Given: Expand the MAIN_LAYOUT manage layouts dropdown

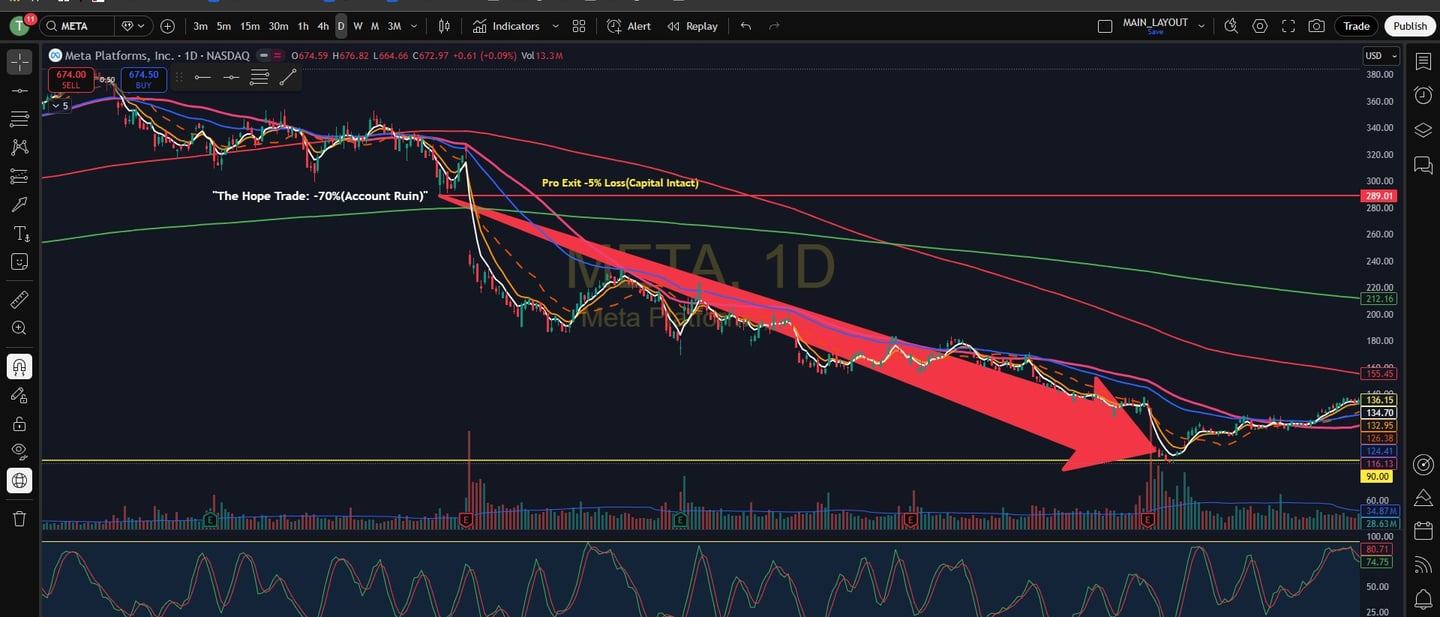Looking at the screenshot, I should (1201, 26).
